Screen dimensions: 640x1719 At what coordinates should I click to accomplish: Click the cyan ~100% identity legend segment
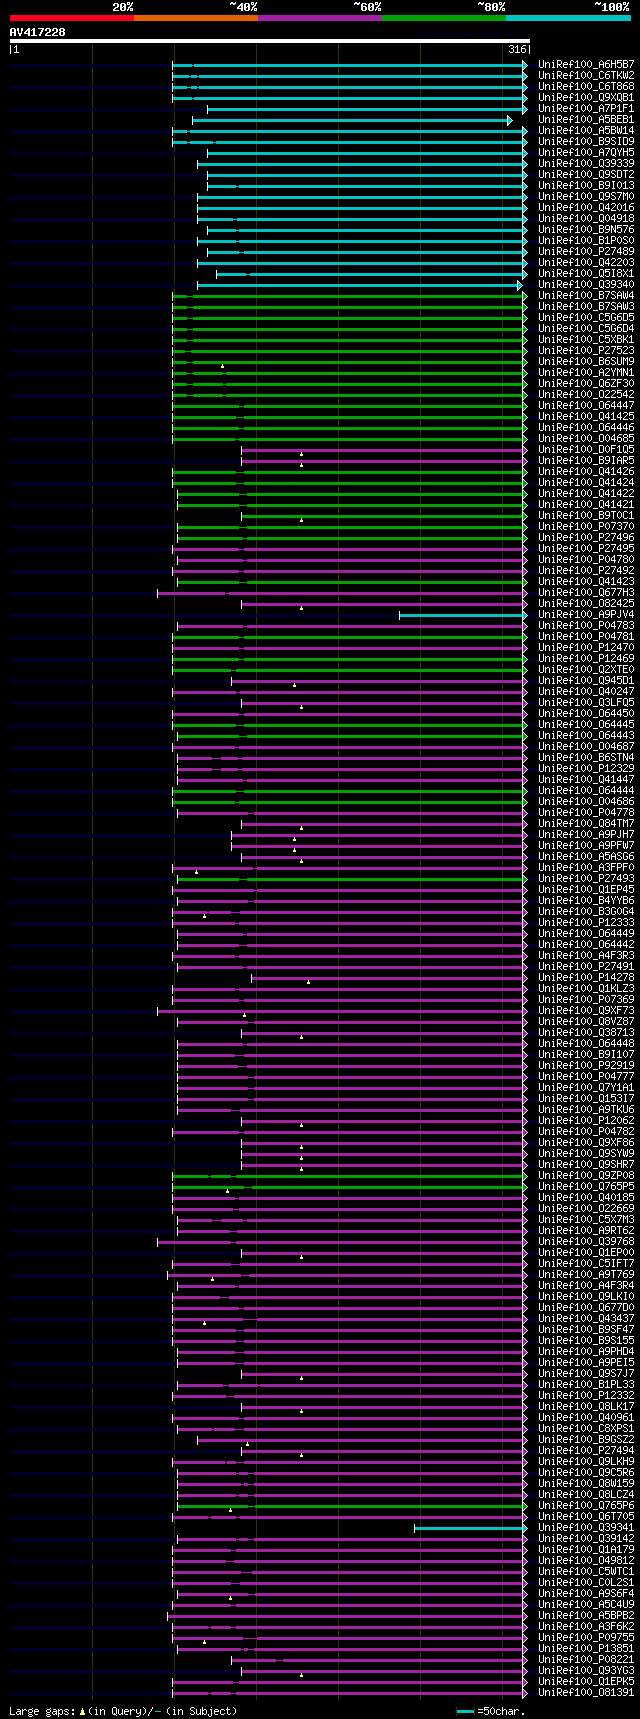(568, 17)
